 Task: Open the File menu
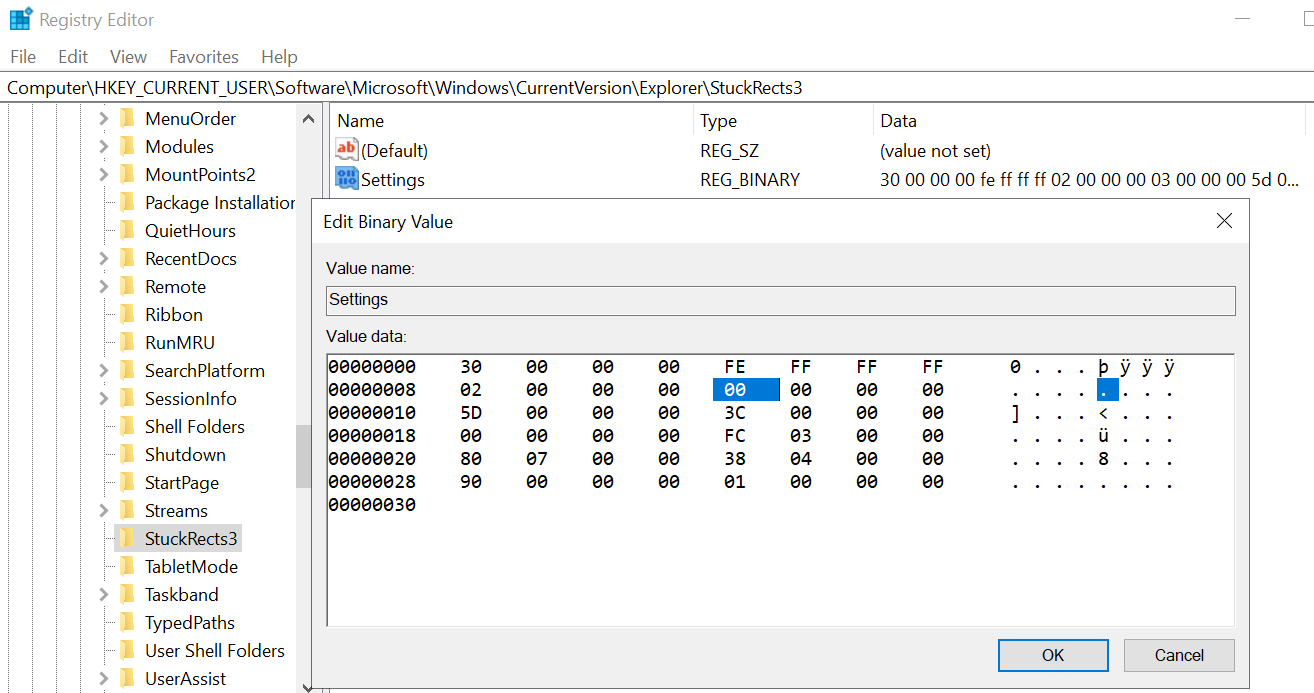click(22, 57)
